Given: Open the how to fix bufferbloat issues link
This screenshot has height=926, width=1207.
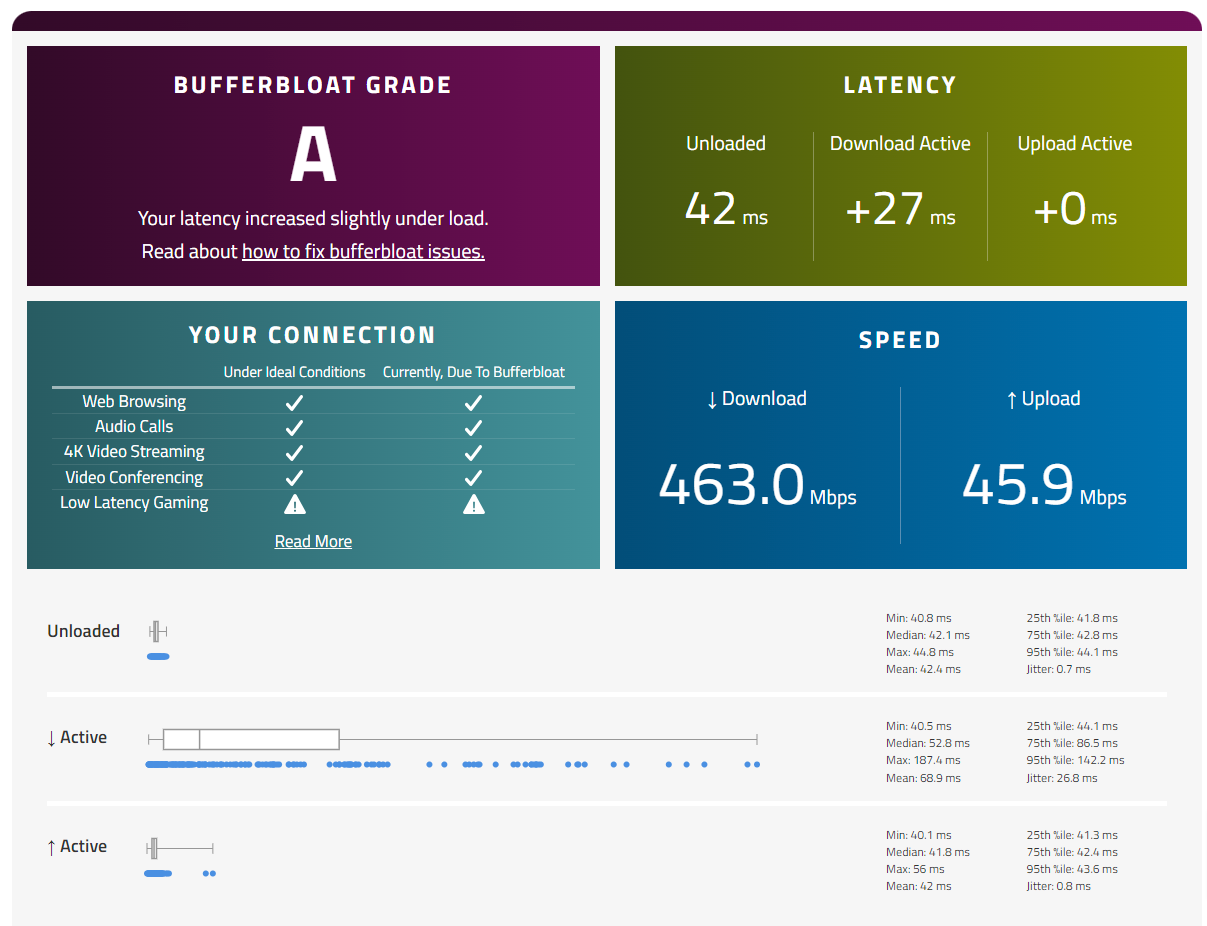Looking at the screenshot, I should (x=363, y=252).
